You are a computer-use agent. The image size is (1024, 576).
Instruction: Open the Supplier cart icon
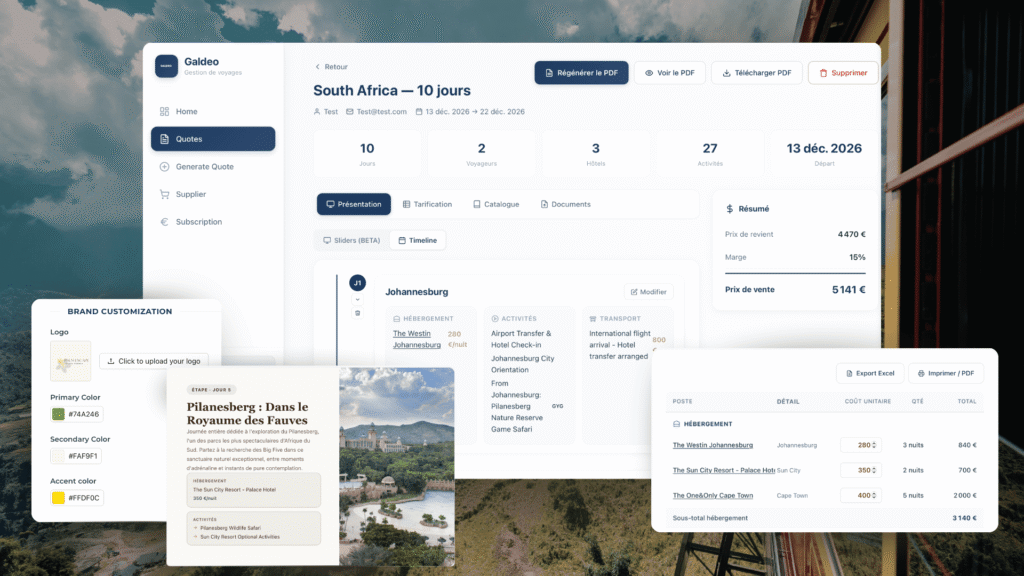(164, 194)
